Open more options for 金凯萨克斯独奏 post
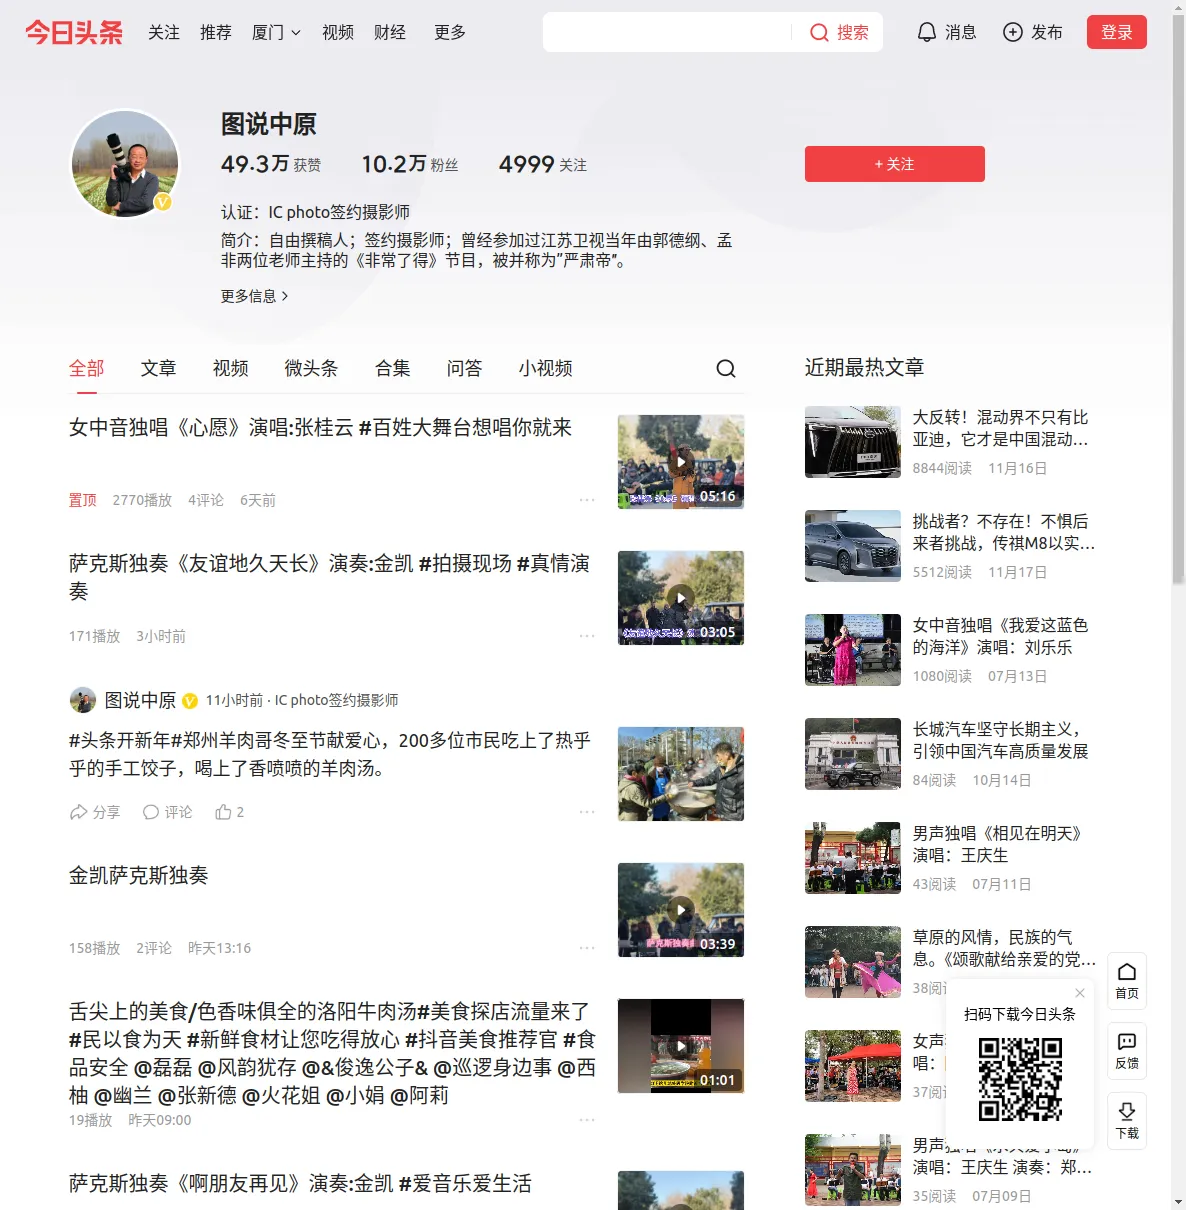Image resolution: width=1186 pixels, height=1210 pixels. pyautogui.click(x=587, y=948)
